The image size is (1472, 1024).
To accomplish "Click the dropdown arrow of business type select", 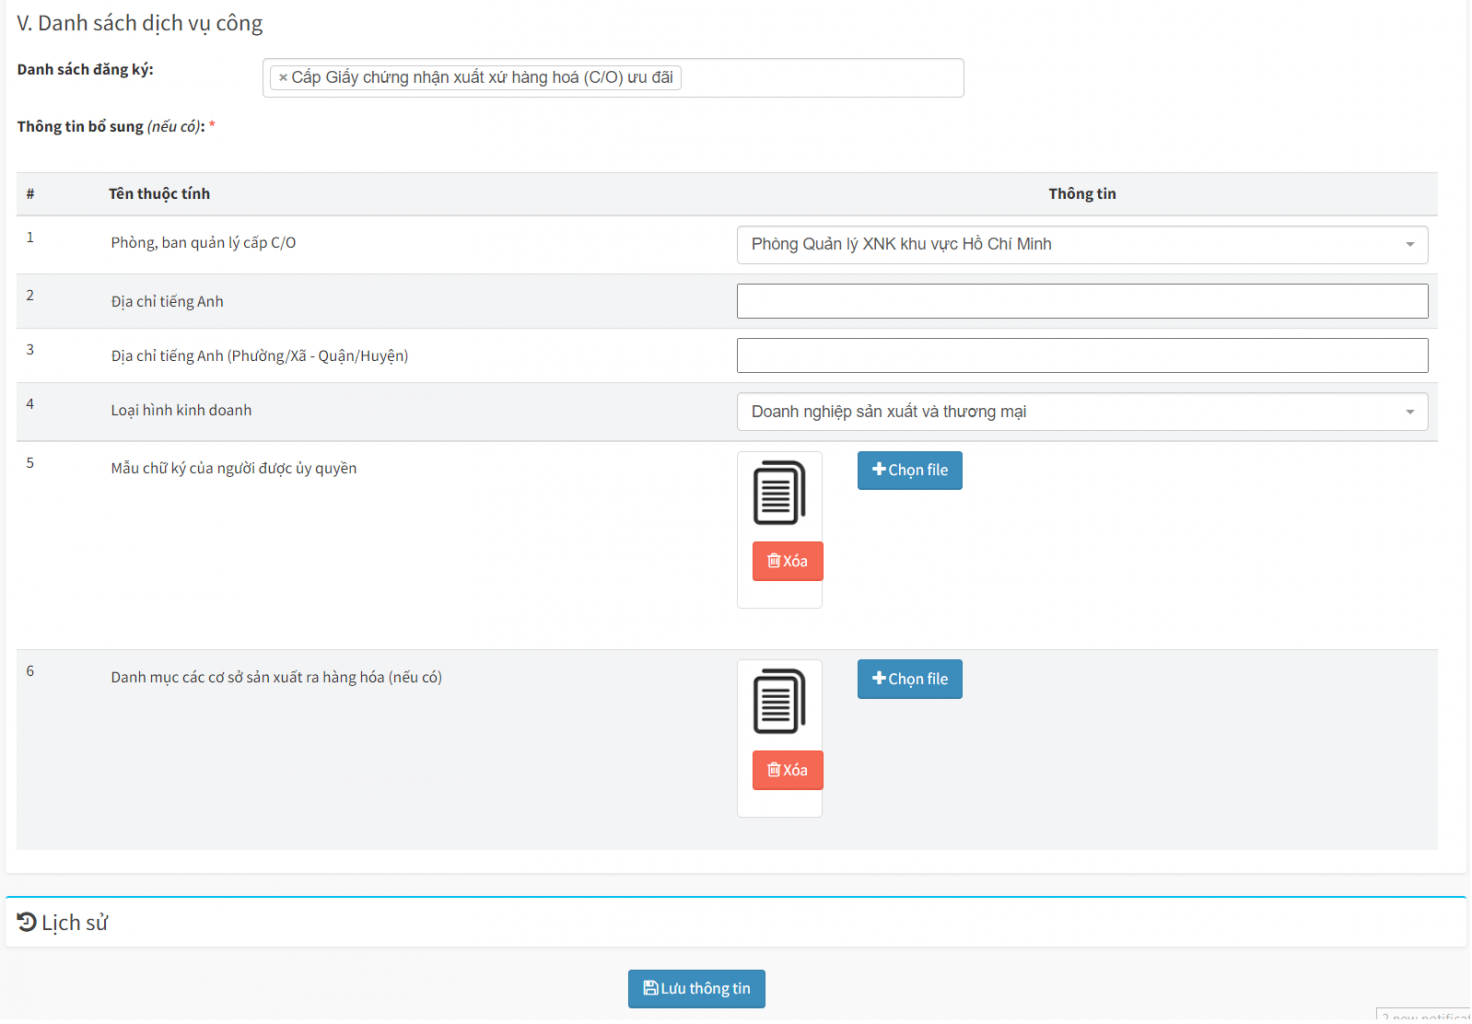I will click(1410, 412).
